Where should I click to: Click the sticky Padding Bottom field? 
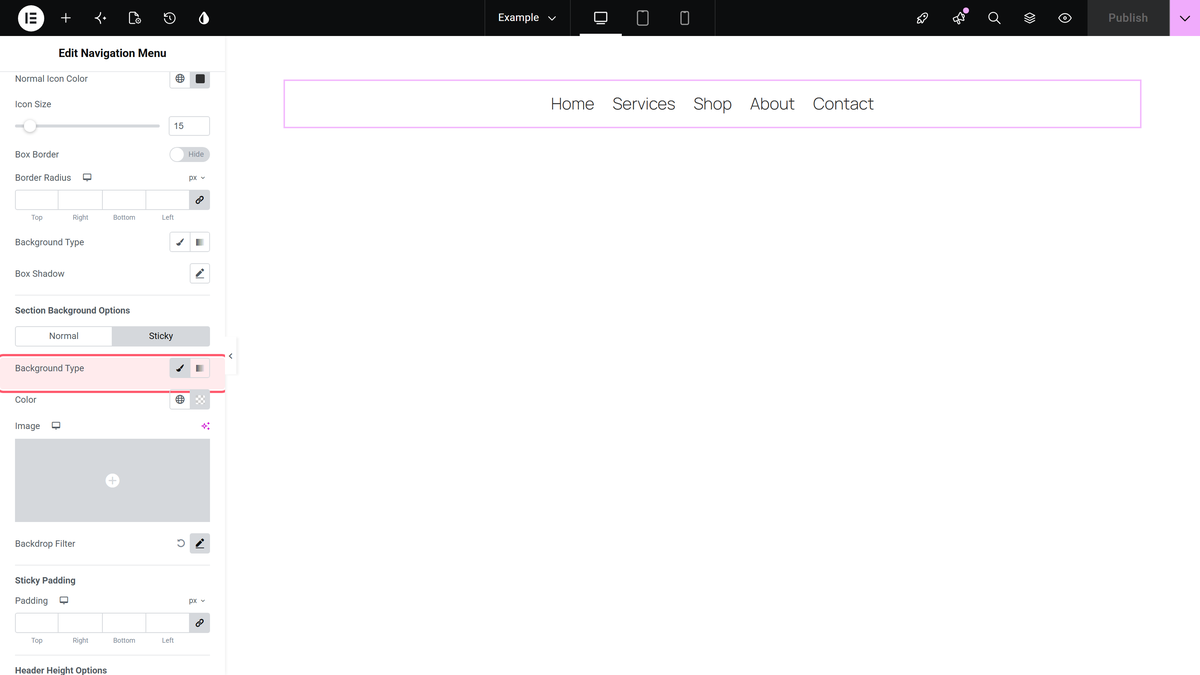124,623
